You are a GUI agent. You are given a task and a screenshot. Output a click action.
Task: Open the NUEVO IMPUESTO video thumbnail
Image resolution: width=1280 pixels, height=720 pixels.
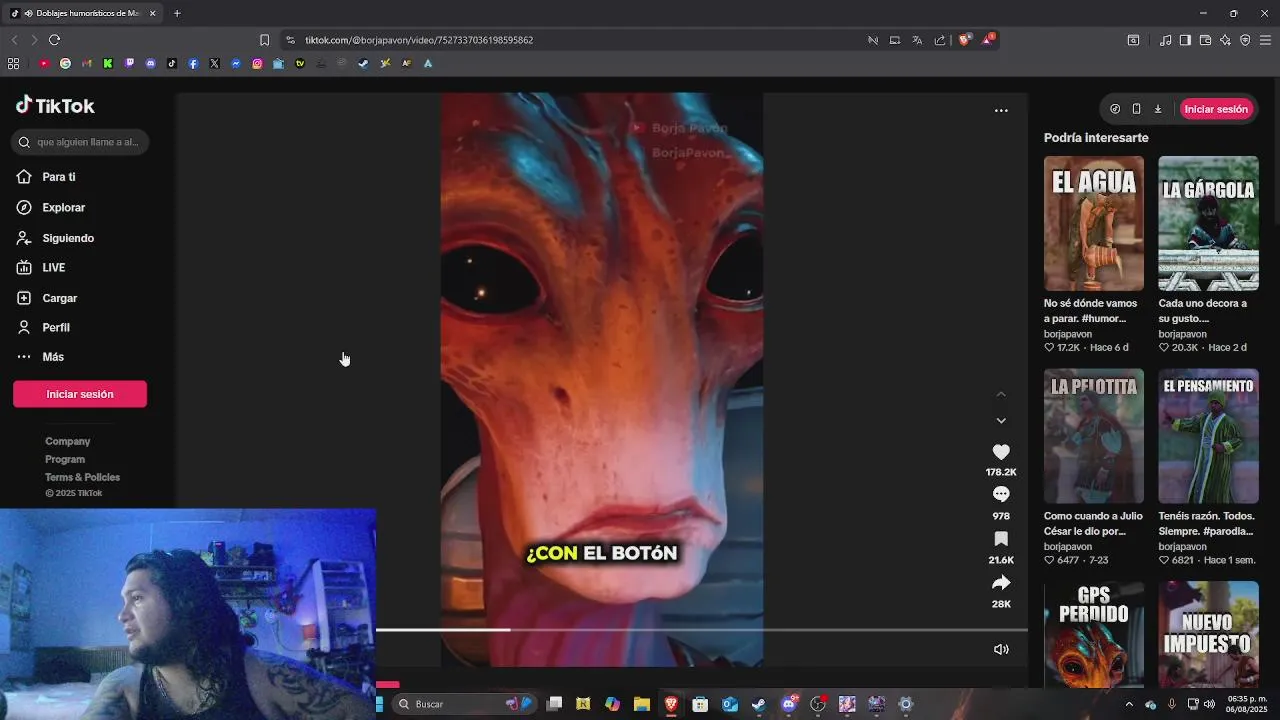pos(1208,635)
